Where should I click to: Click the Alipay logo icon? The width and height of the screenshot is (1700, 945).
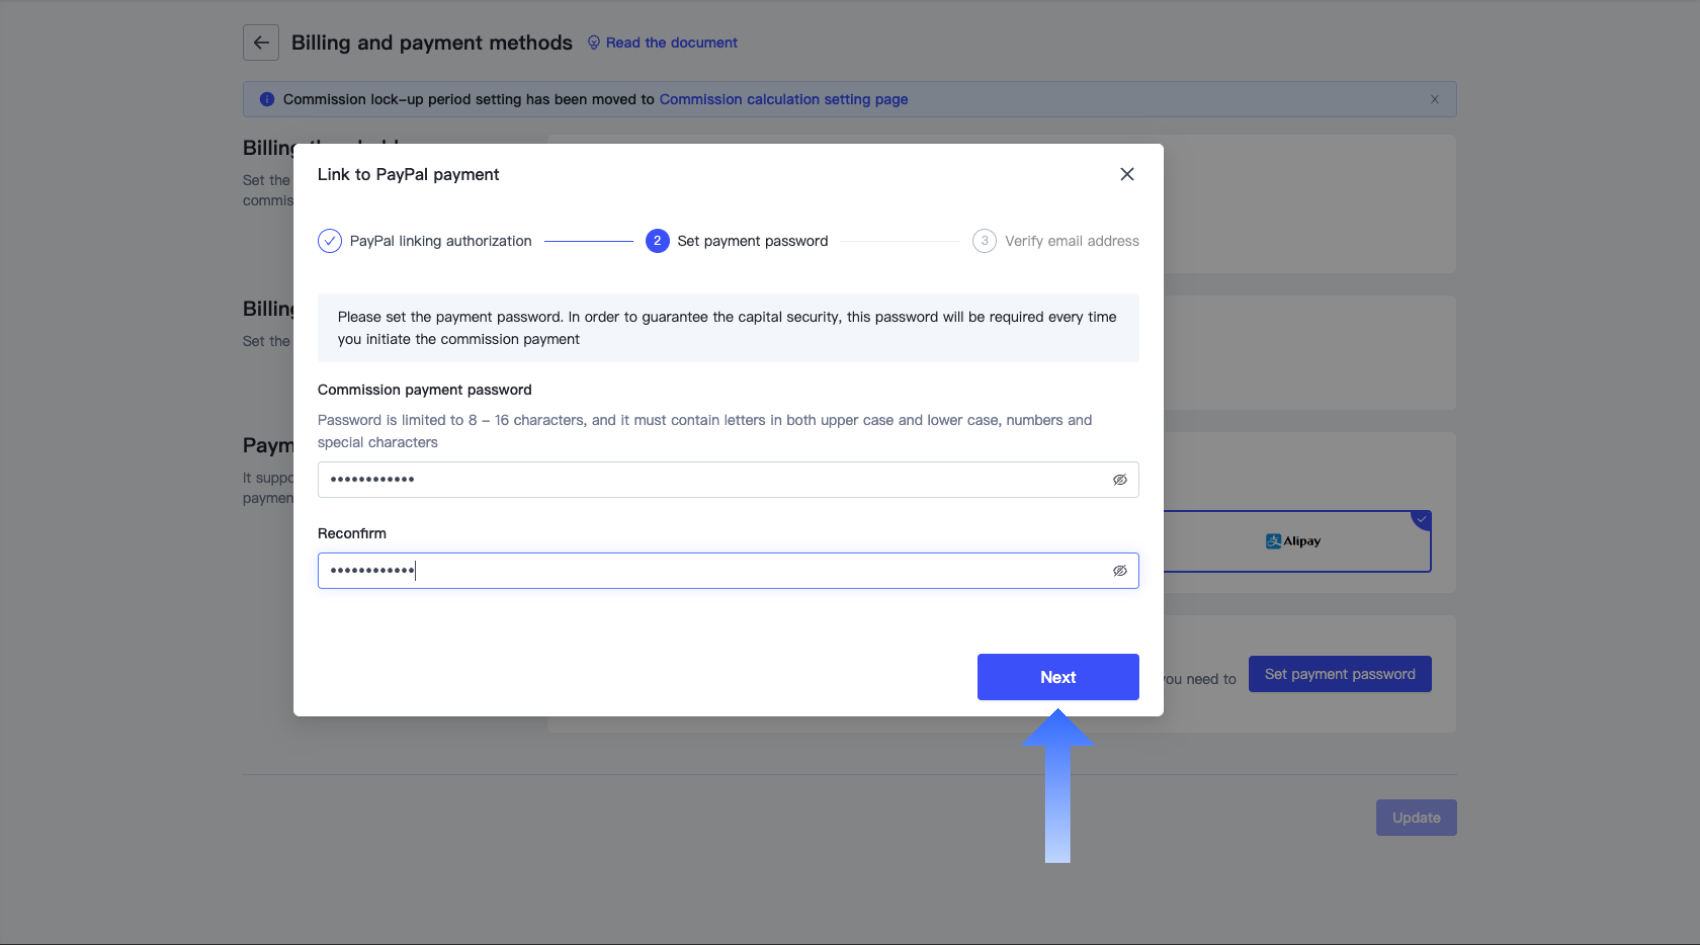tap(1273, 541)
